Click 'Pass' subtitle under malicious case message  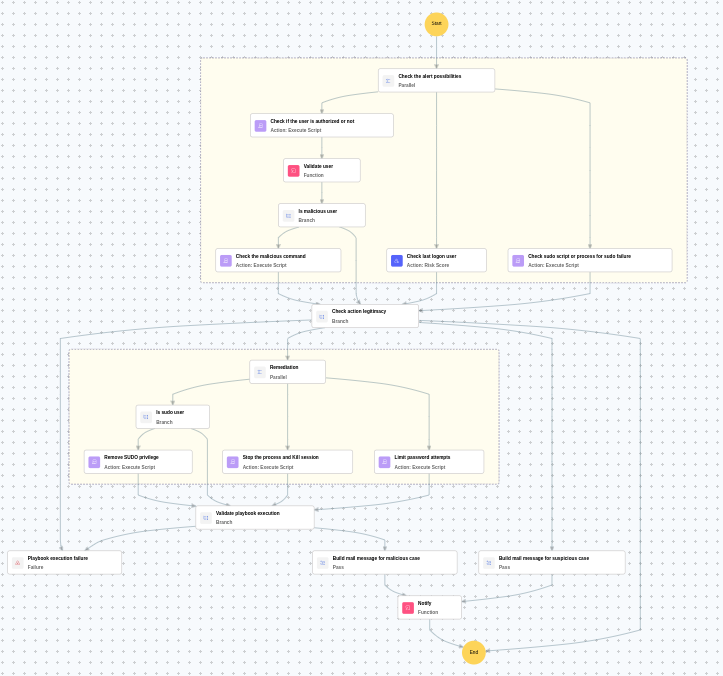coord(338,567)
